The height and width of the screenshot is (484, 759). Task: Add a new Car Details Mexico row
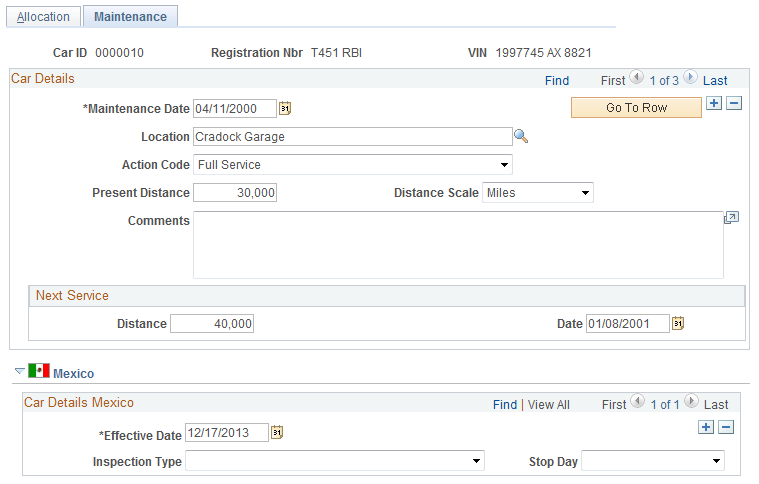tap(706, 427)
